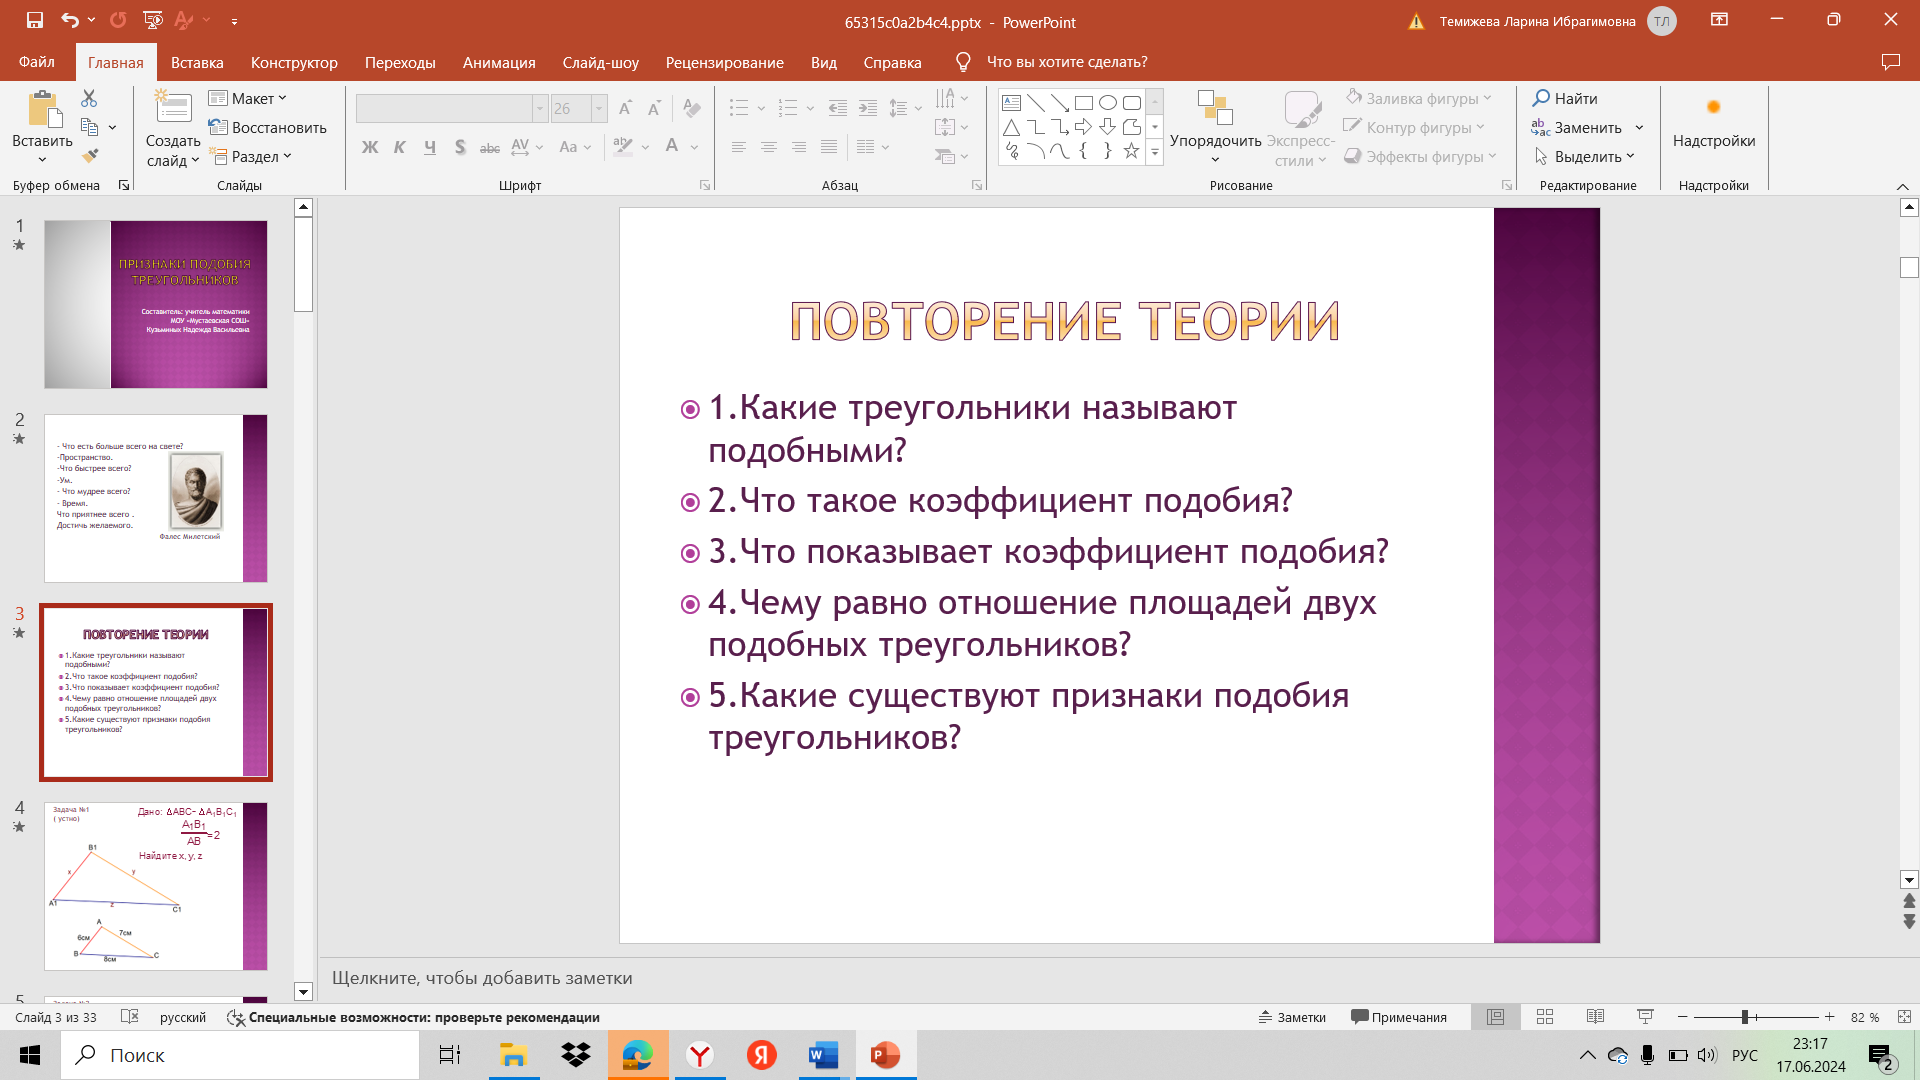This screenshot has height=1080, width=1920.
Task: Select slide 4 thumbnail with triangles
Action: [x=155, y=886]
